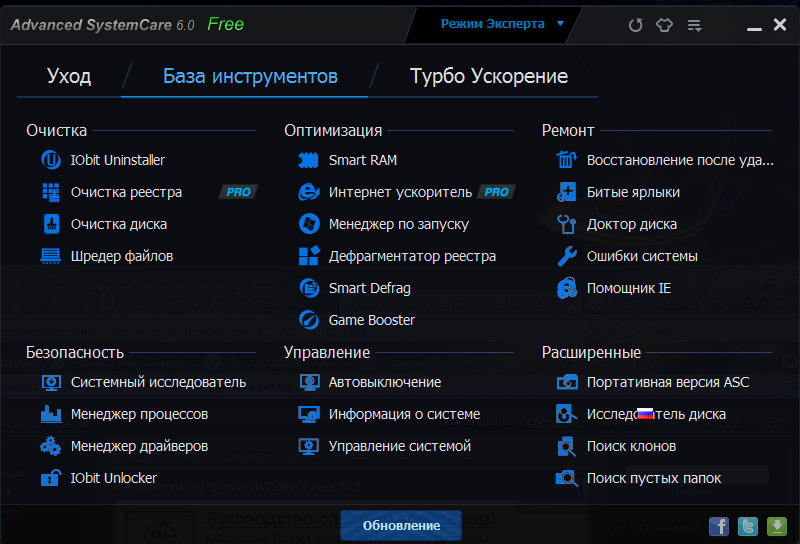Screen dimensions: 800x544
Task: Click the "Smart Defrag" text
Action: (369, 288)
